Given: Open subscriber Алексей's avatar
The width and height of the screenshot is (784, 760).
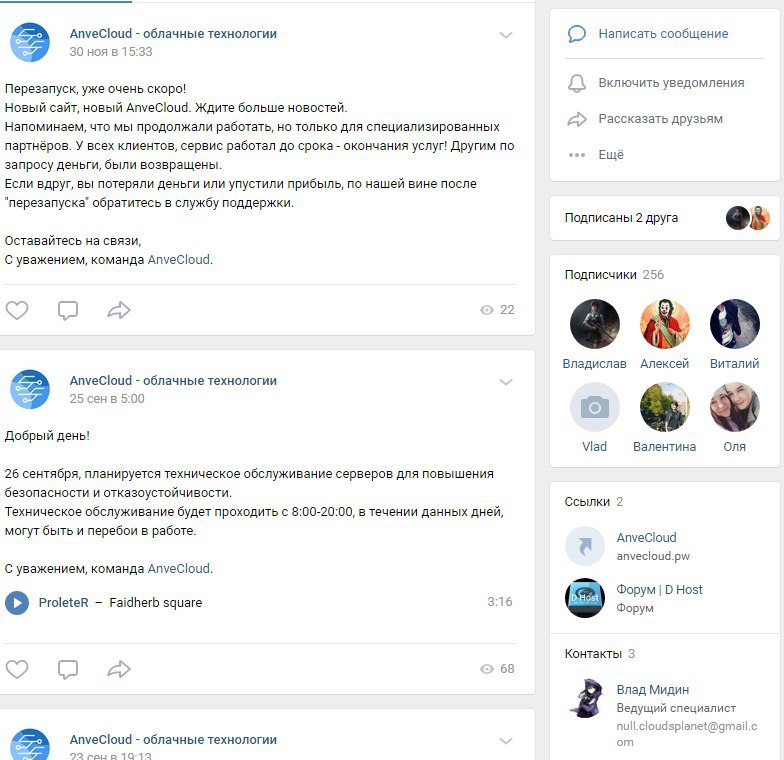Looking at the screenshot, I should (x=664, y=324).
